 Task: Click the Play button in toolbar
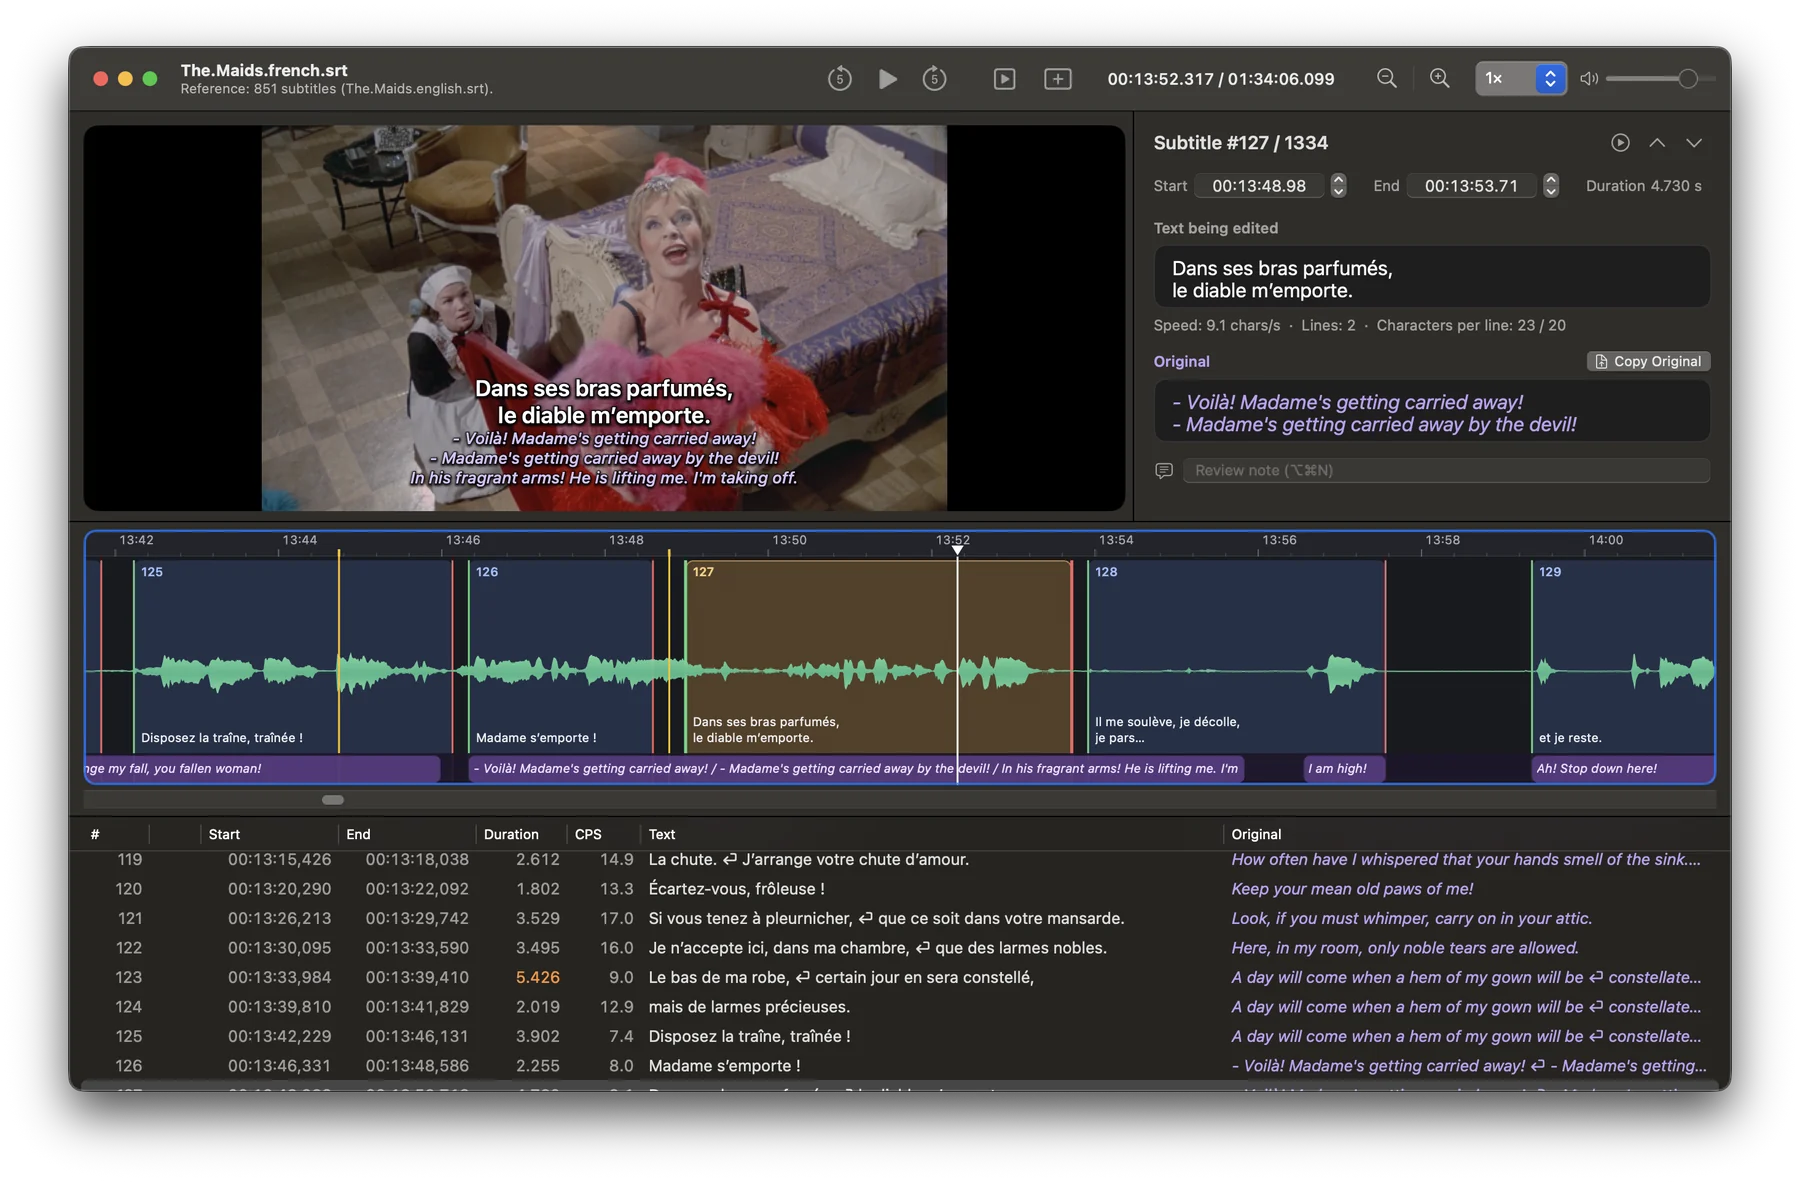(x=887, y=78)
